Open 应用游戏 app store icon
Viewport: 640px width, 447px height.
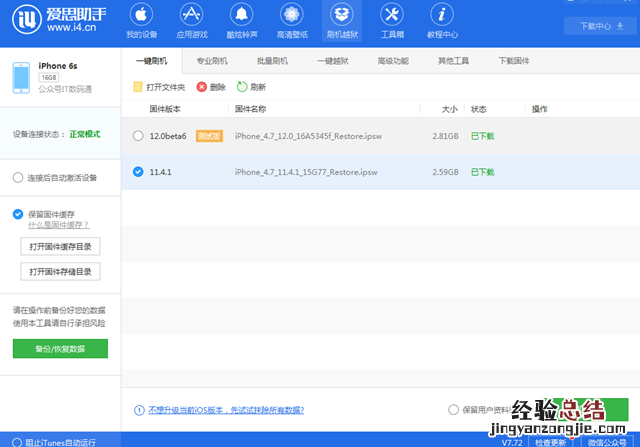click(191, 14)
